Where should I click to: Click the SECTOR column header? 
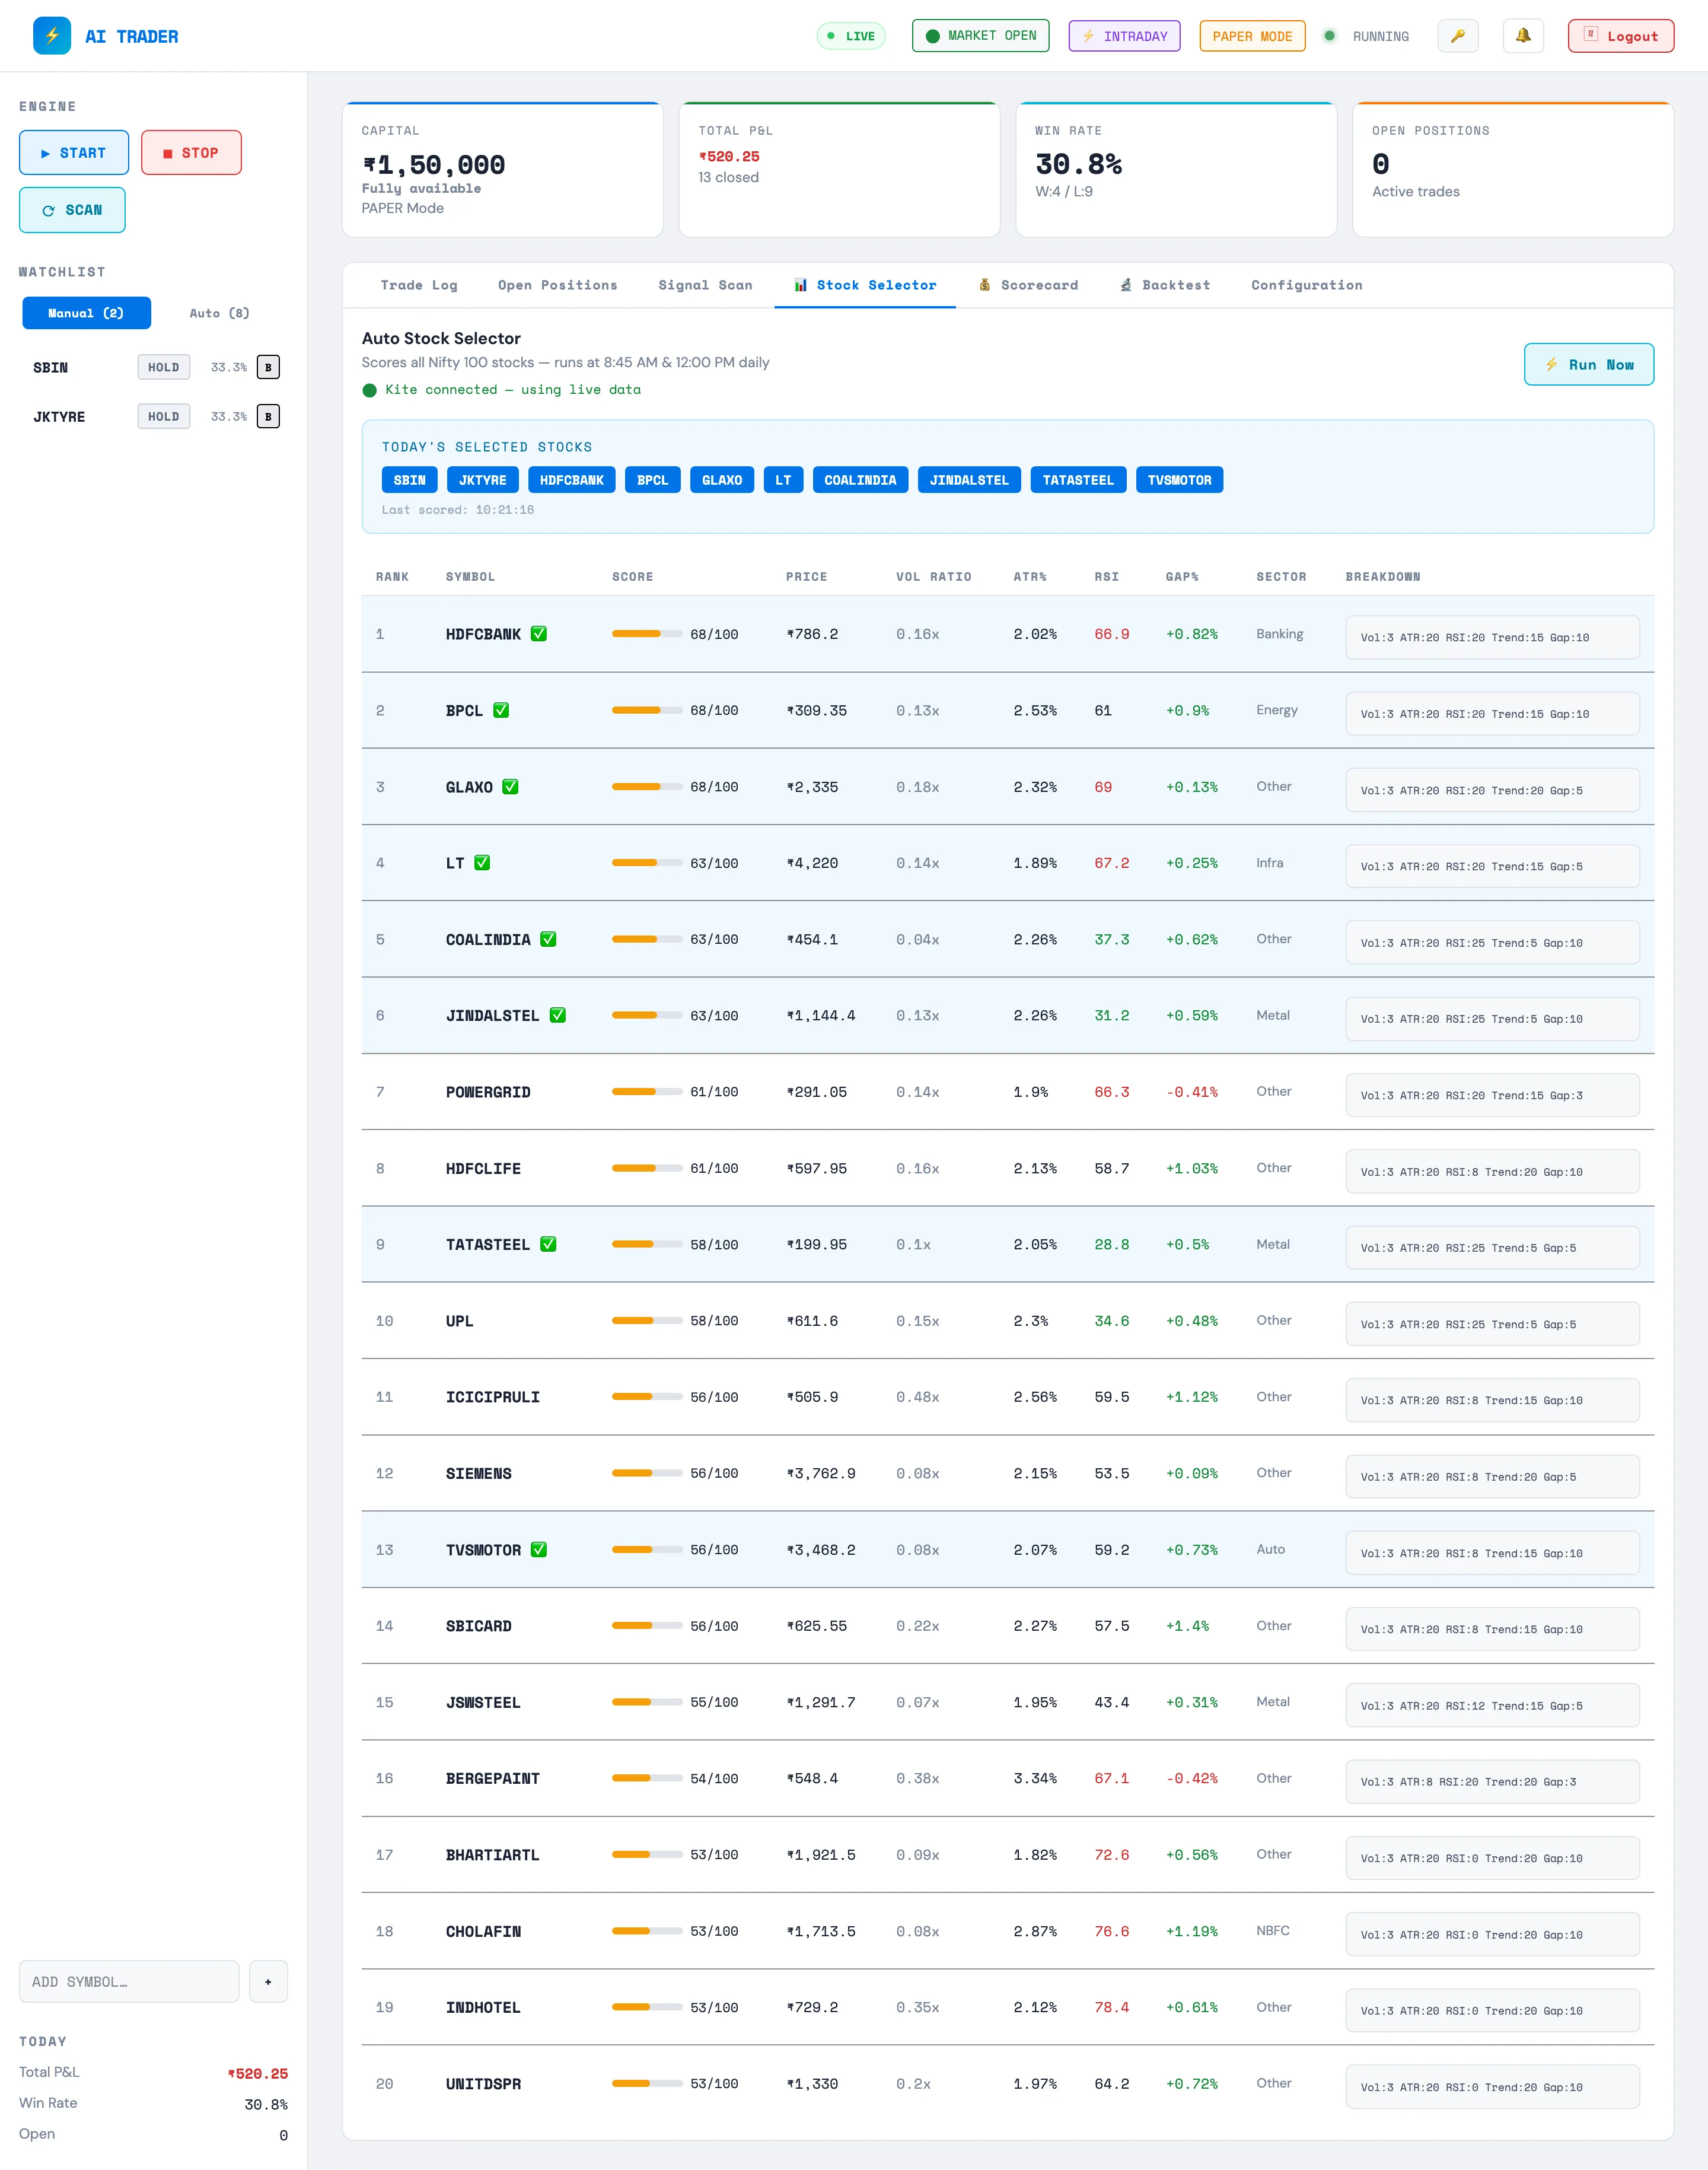pos(1281,577)
